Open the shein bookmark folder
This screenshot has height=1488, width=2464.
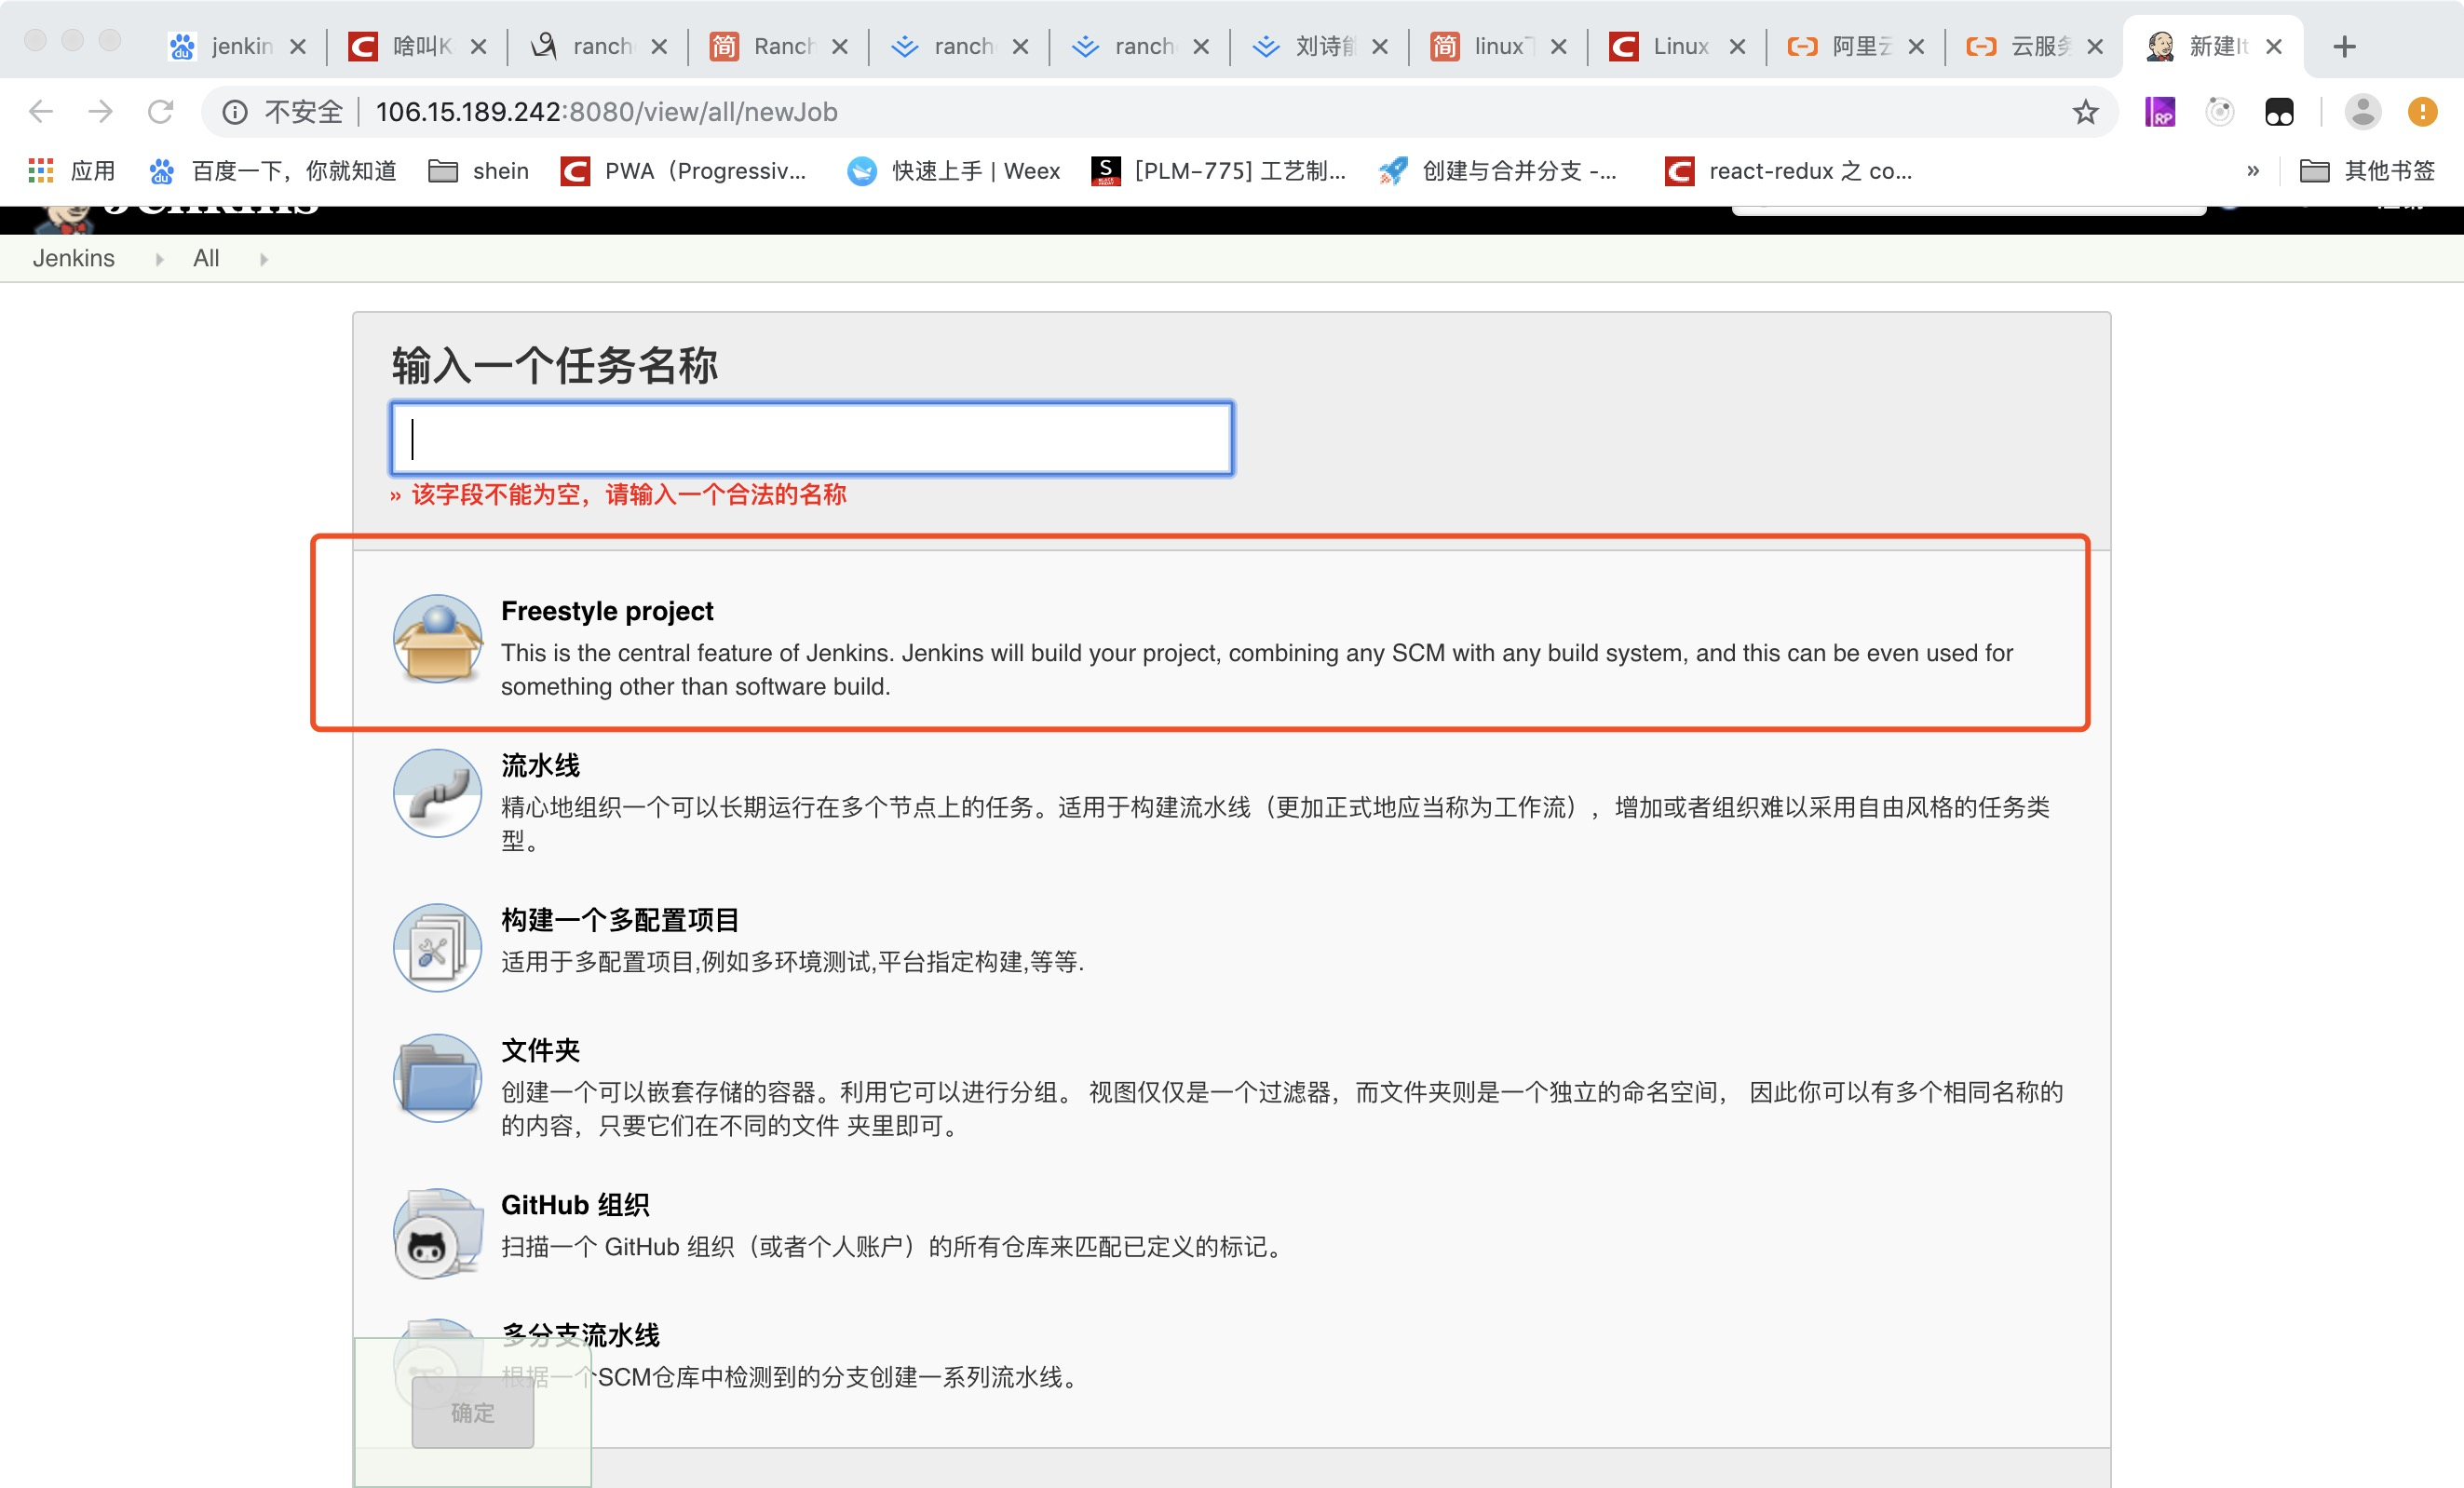[x=479, y=171]
